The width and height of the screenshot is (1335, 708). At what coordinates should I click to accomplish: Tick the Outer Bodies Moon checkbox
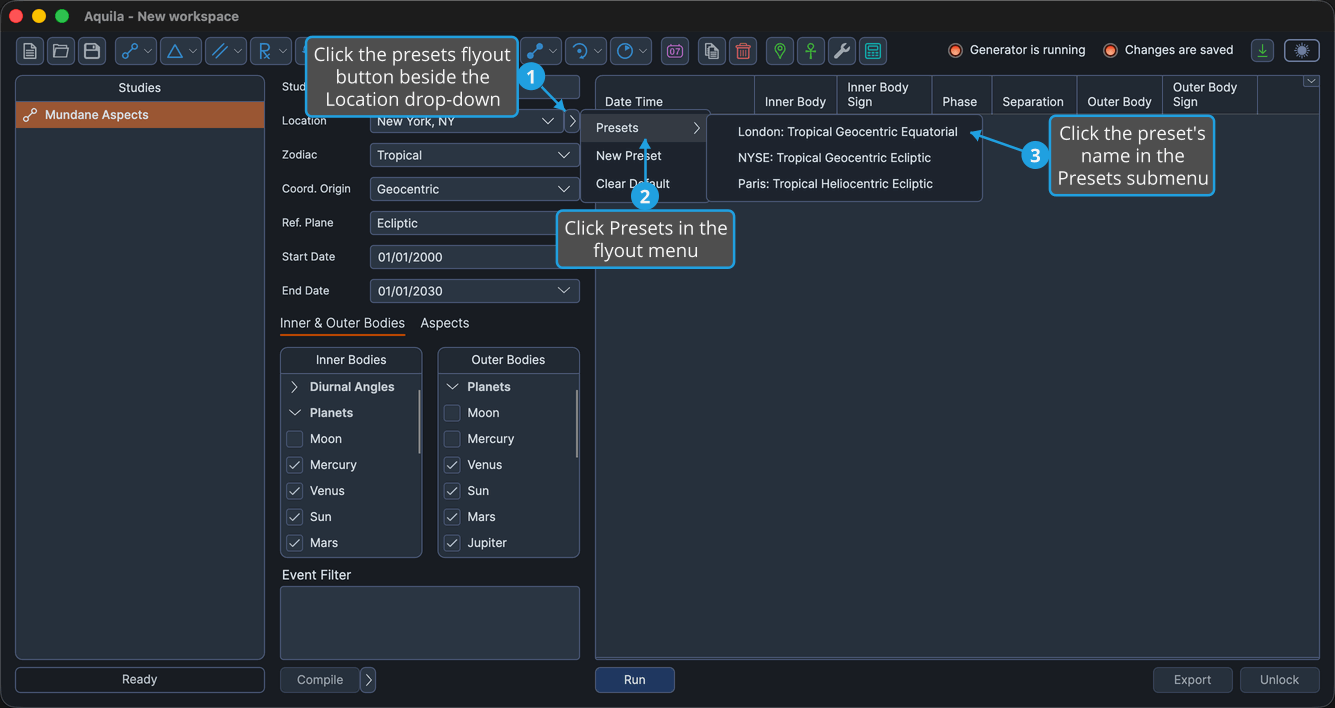[x=452, y=413]
